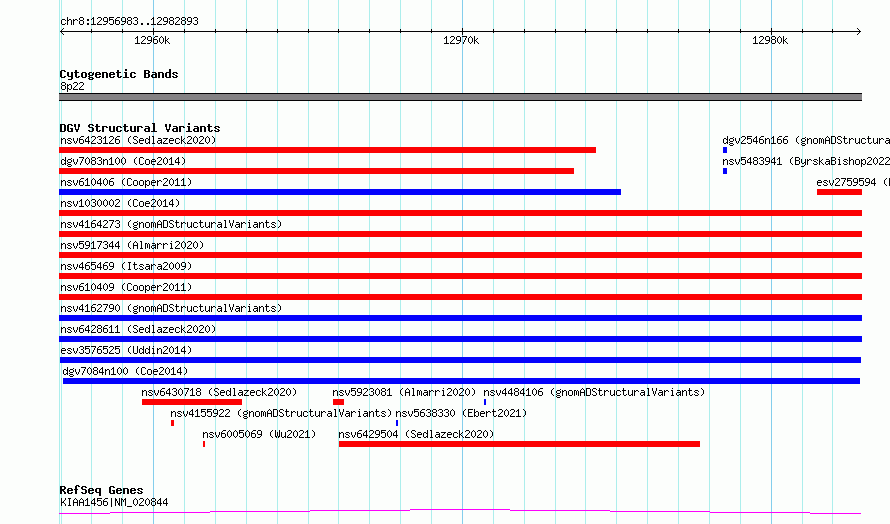Select the red nsv1030002 variant bar
890x524 pixels.
tap(460, 213)
